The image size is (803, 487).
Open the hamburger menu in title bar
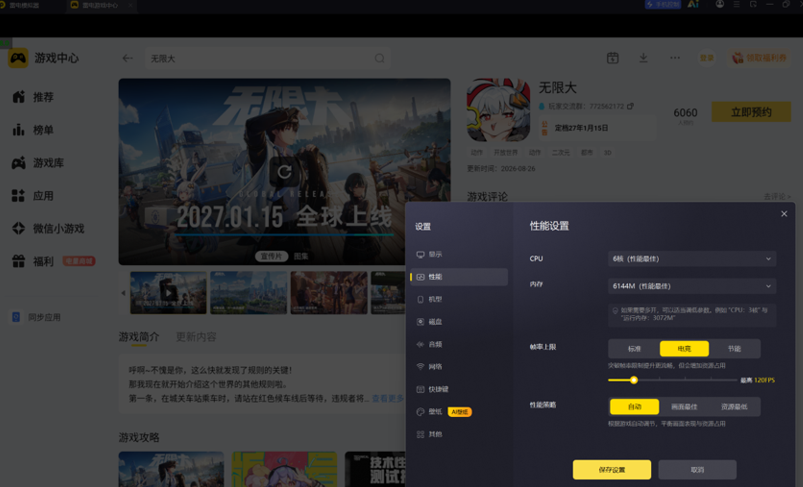pos(737,4)
